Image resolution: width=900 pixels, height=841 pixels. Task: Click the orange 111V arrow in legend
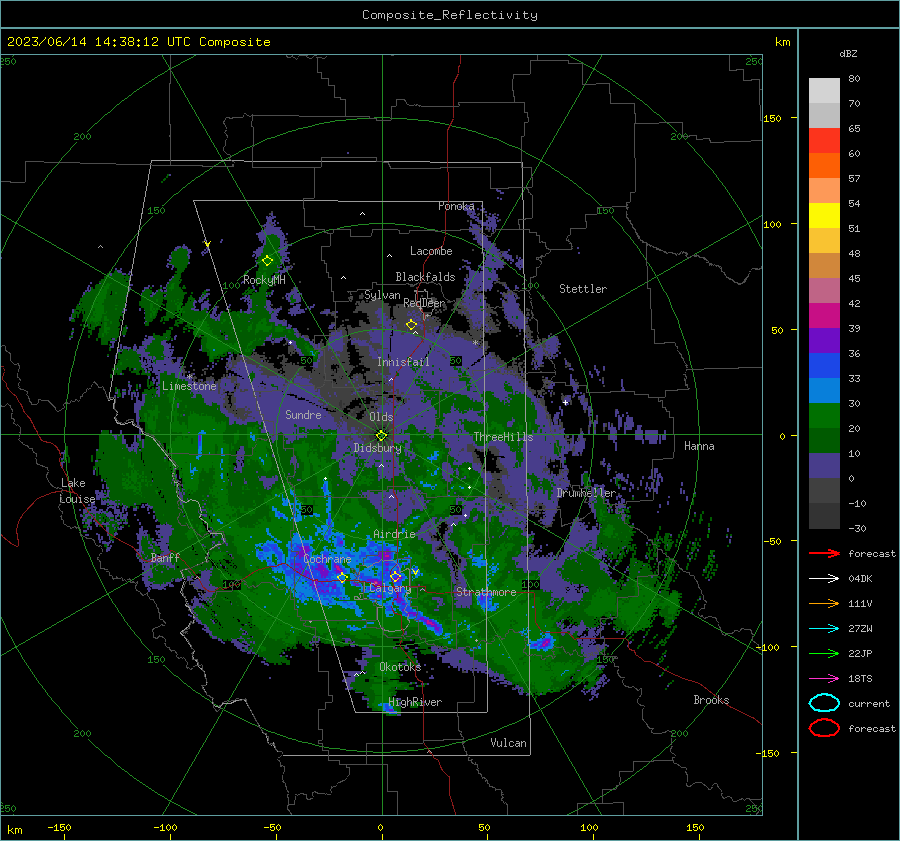click(824, 603)
